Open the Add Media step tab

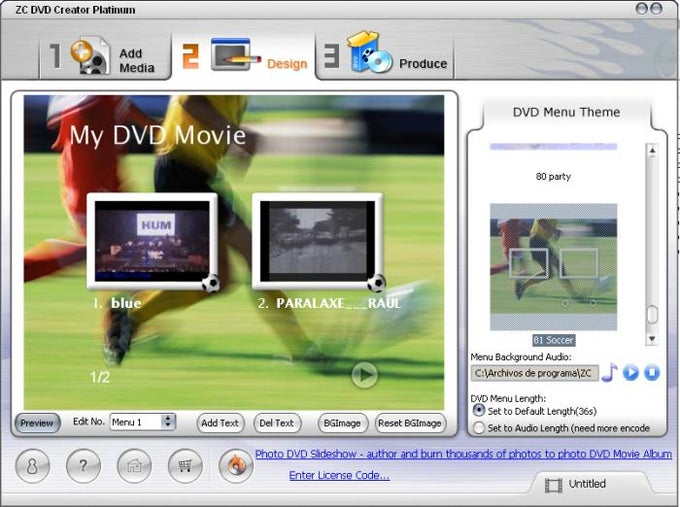[x=105, y=57]
